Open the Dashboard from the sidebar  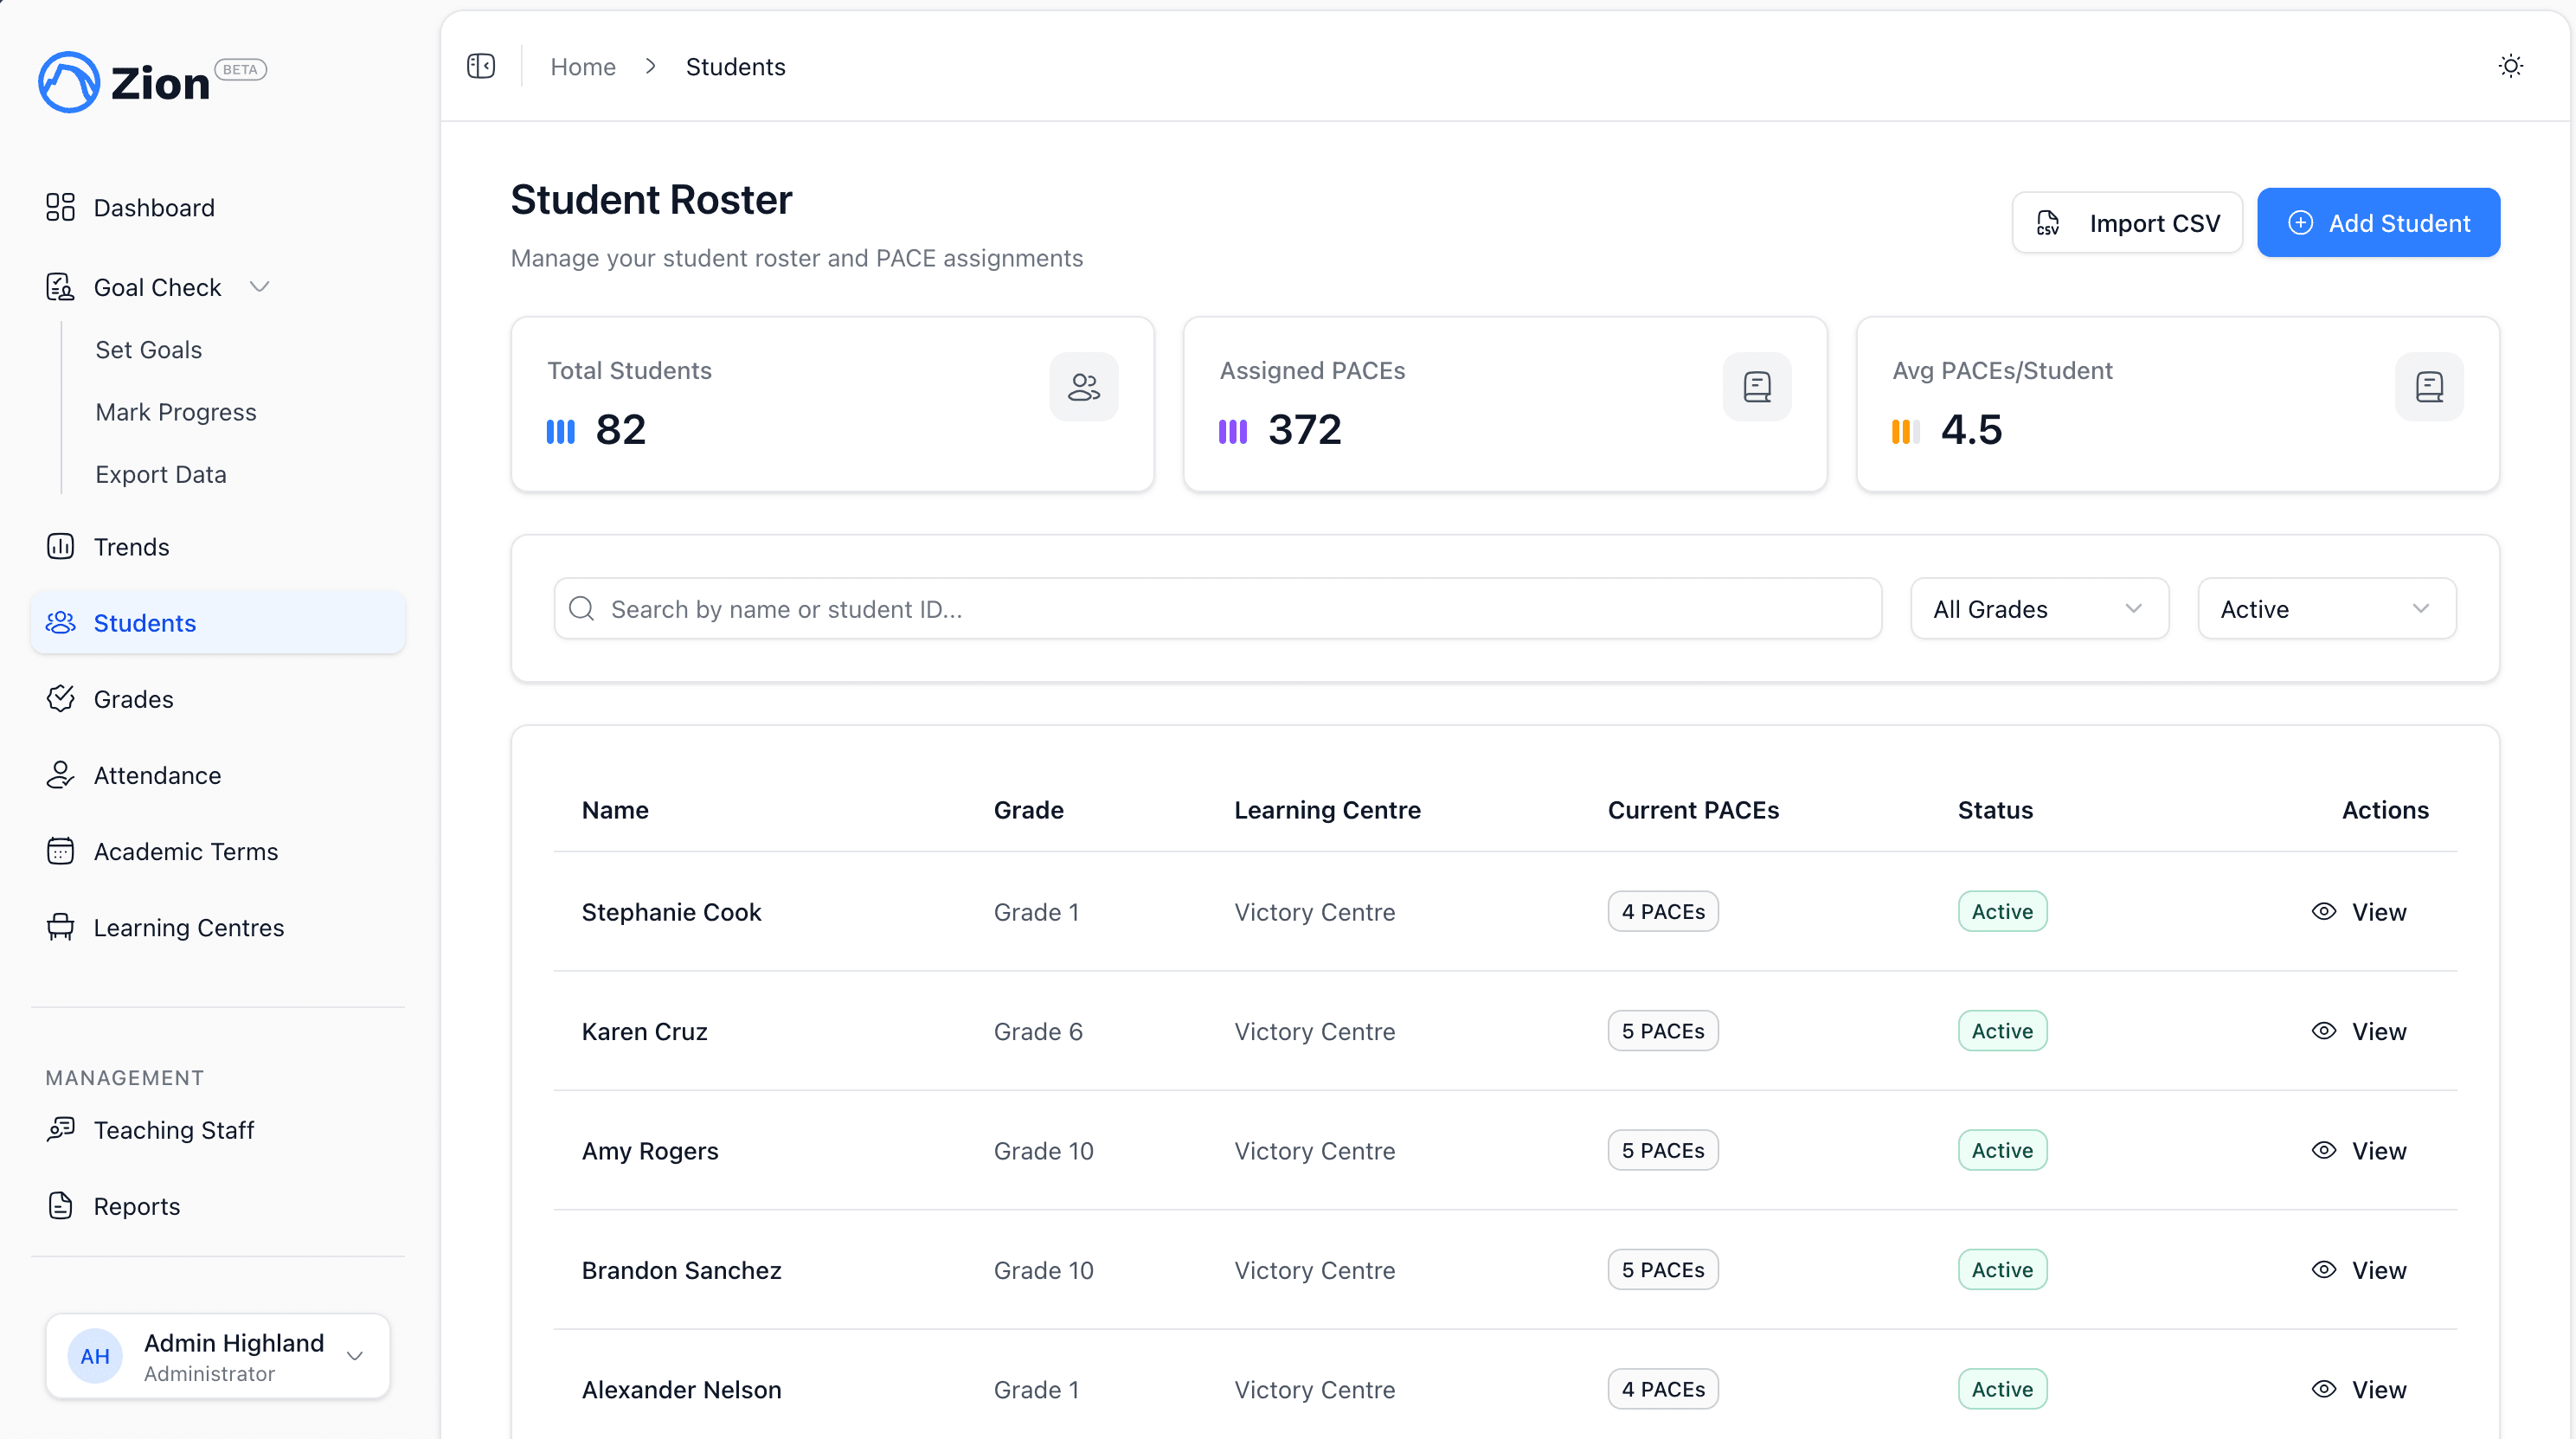coord(154,207)
